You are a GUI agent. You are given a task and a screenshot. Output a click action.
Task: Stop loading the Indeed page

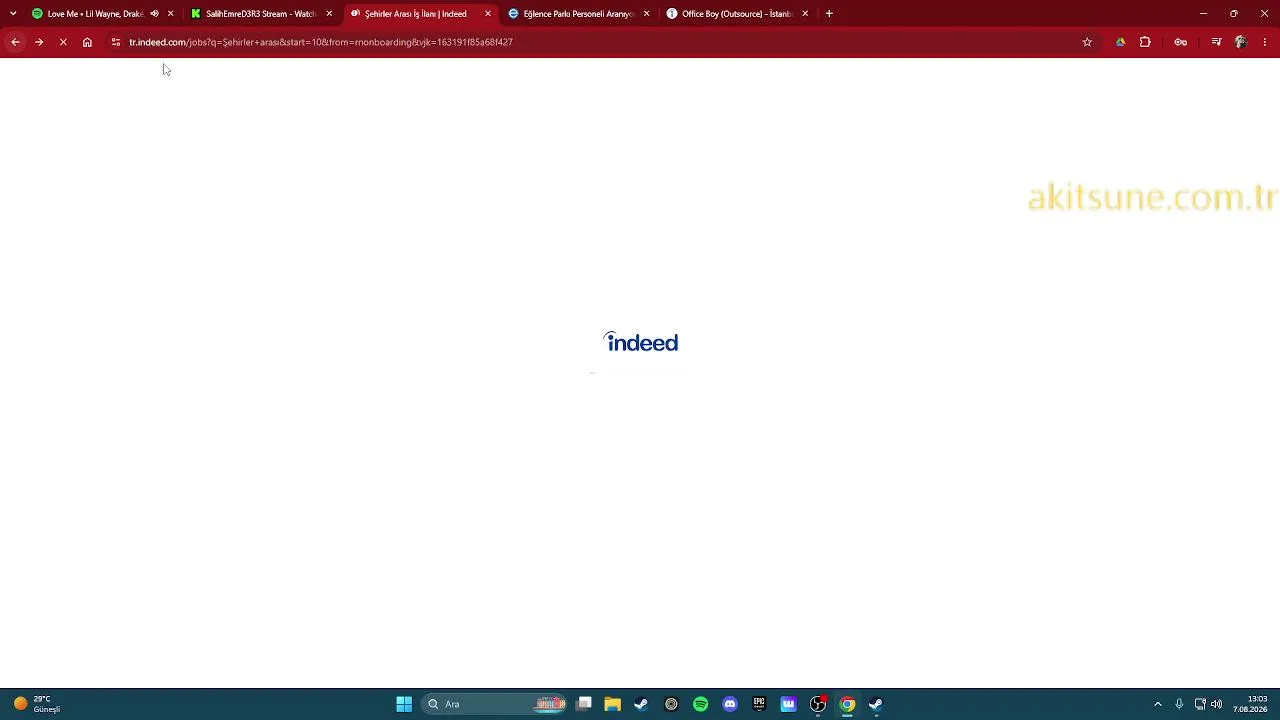pyautogui.click(x=63, y=42)
